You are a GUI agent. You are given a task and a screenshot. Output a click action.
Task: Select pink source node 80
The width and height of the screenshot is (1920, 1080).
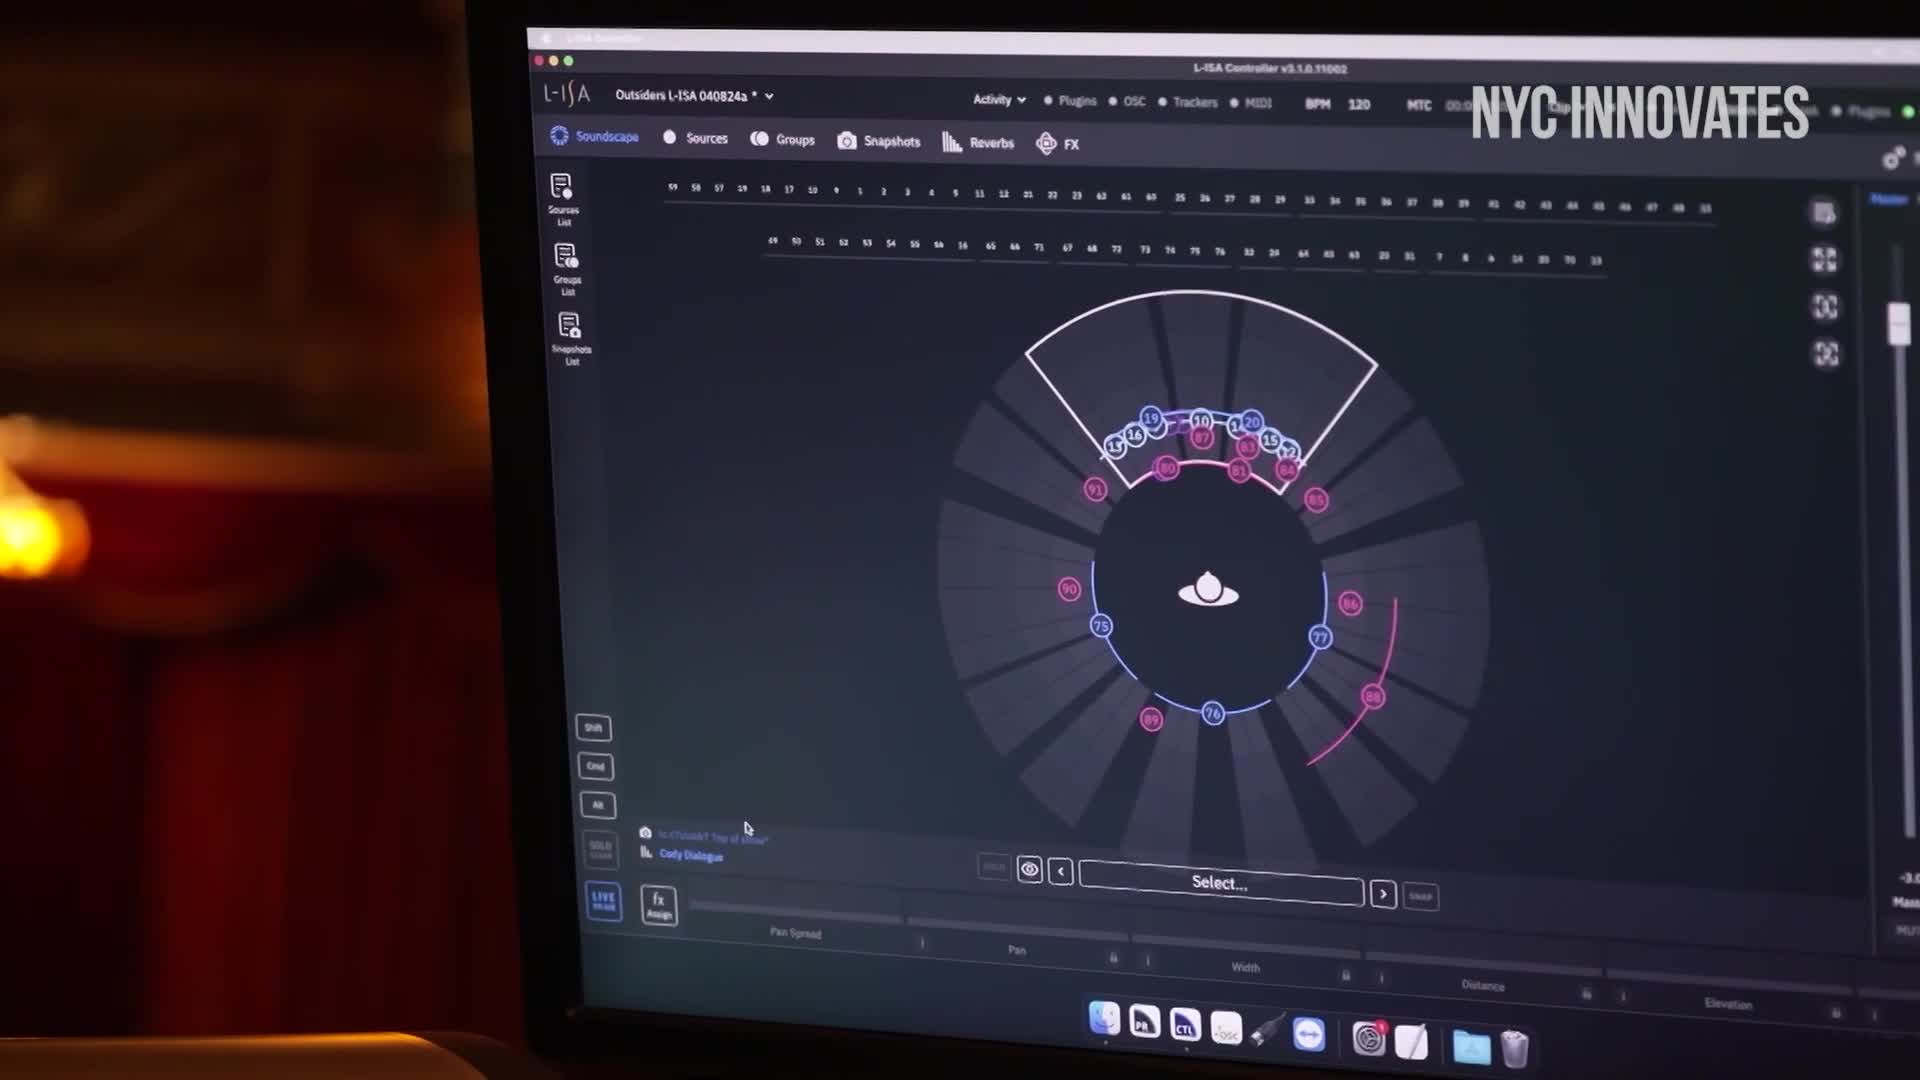1166,467
